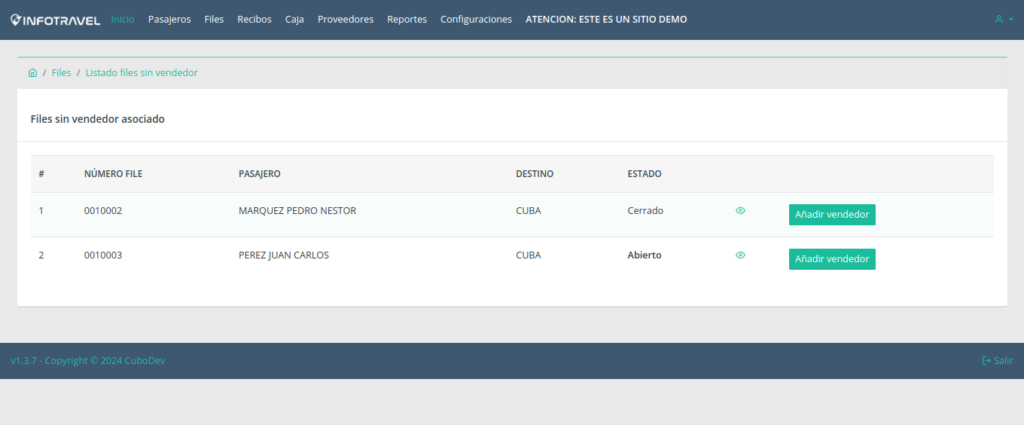
Task: Open the Files menu in navbar
Action: [x=214, y=20]
